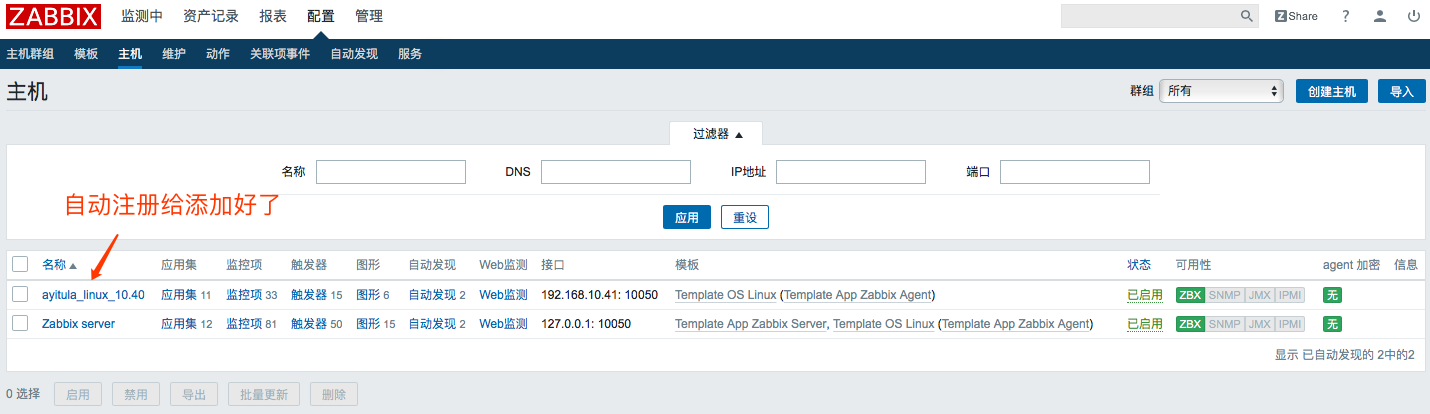
Task: Open the 监测中 menu
Action: pyautogui.click(x=142, y=16)
